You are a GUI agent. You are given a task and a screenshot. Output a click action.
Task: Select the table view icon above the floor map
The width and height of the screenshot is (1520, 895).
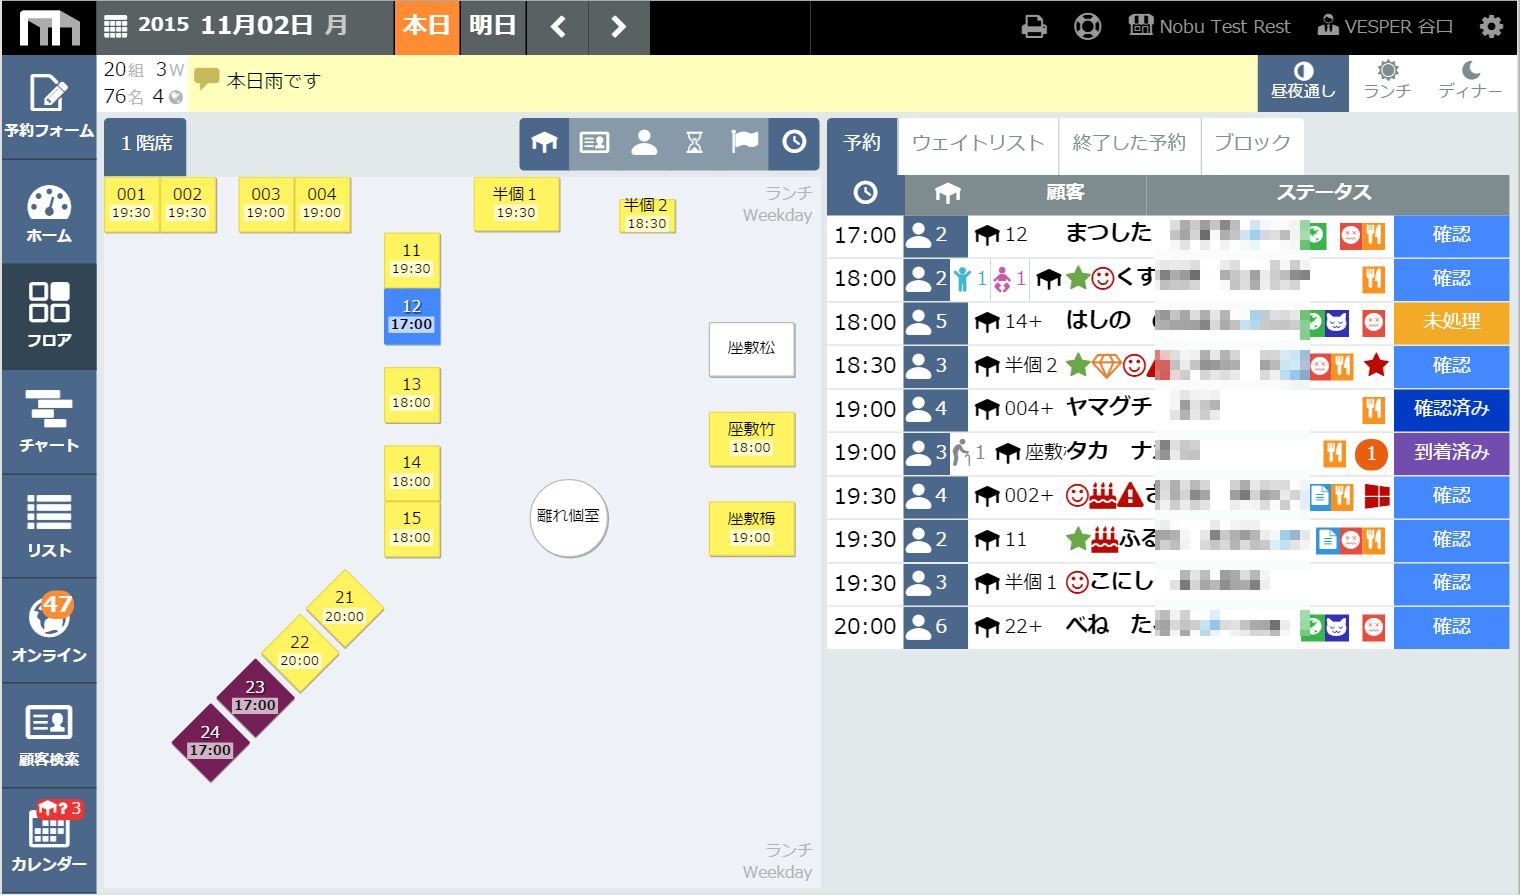pyautogui.click(x=544, y=143)
